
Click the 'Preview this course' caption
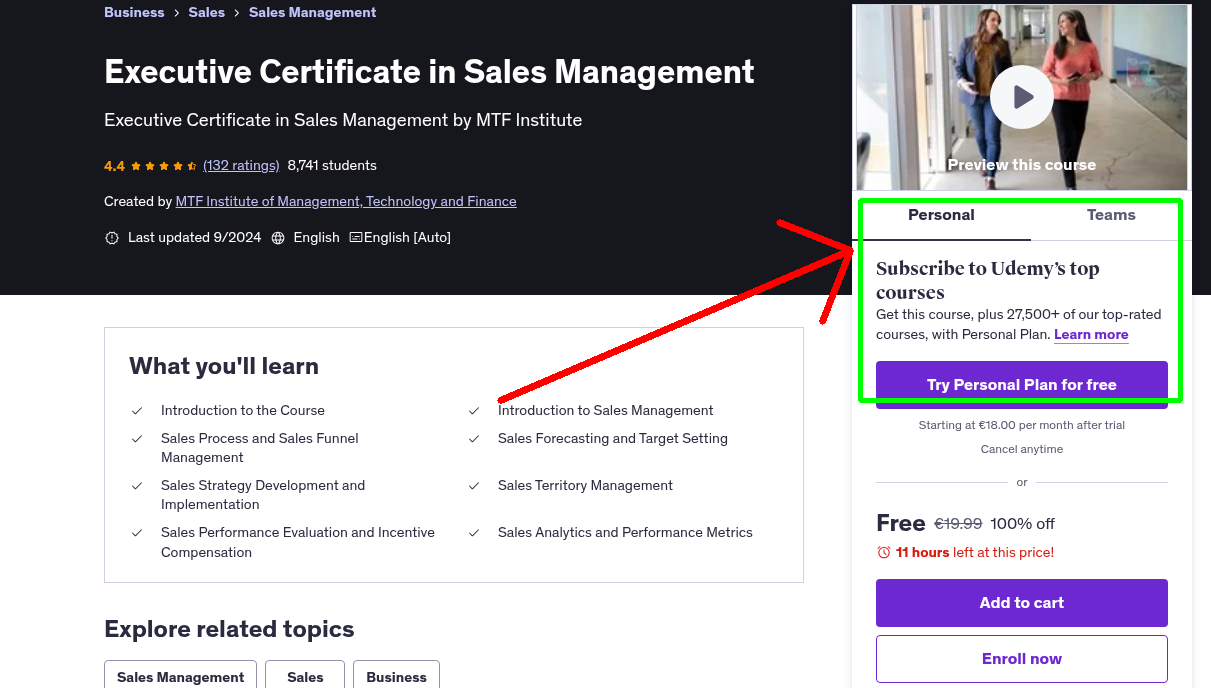(1022, 165)
